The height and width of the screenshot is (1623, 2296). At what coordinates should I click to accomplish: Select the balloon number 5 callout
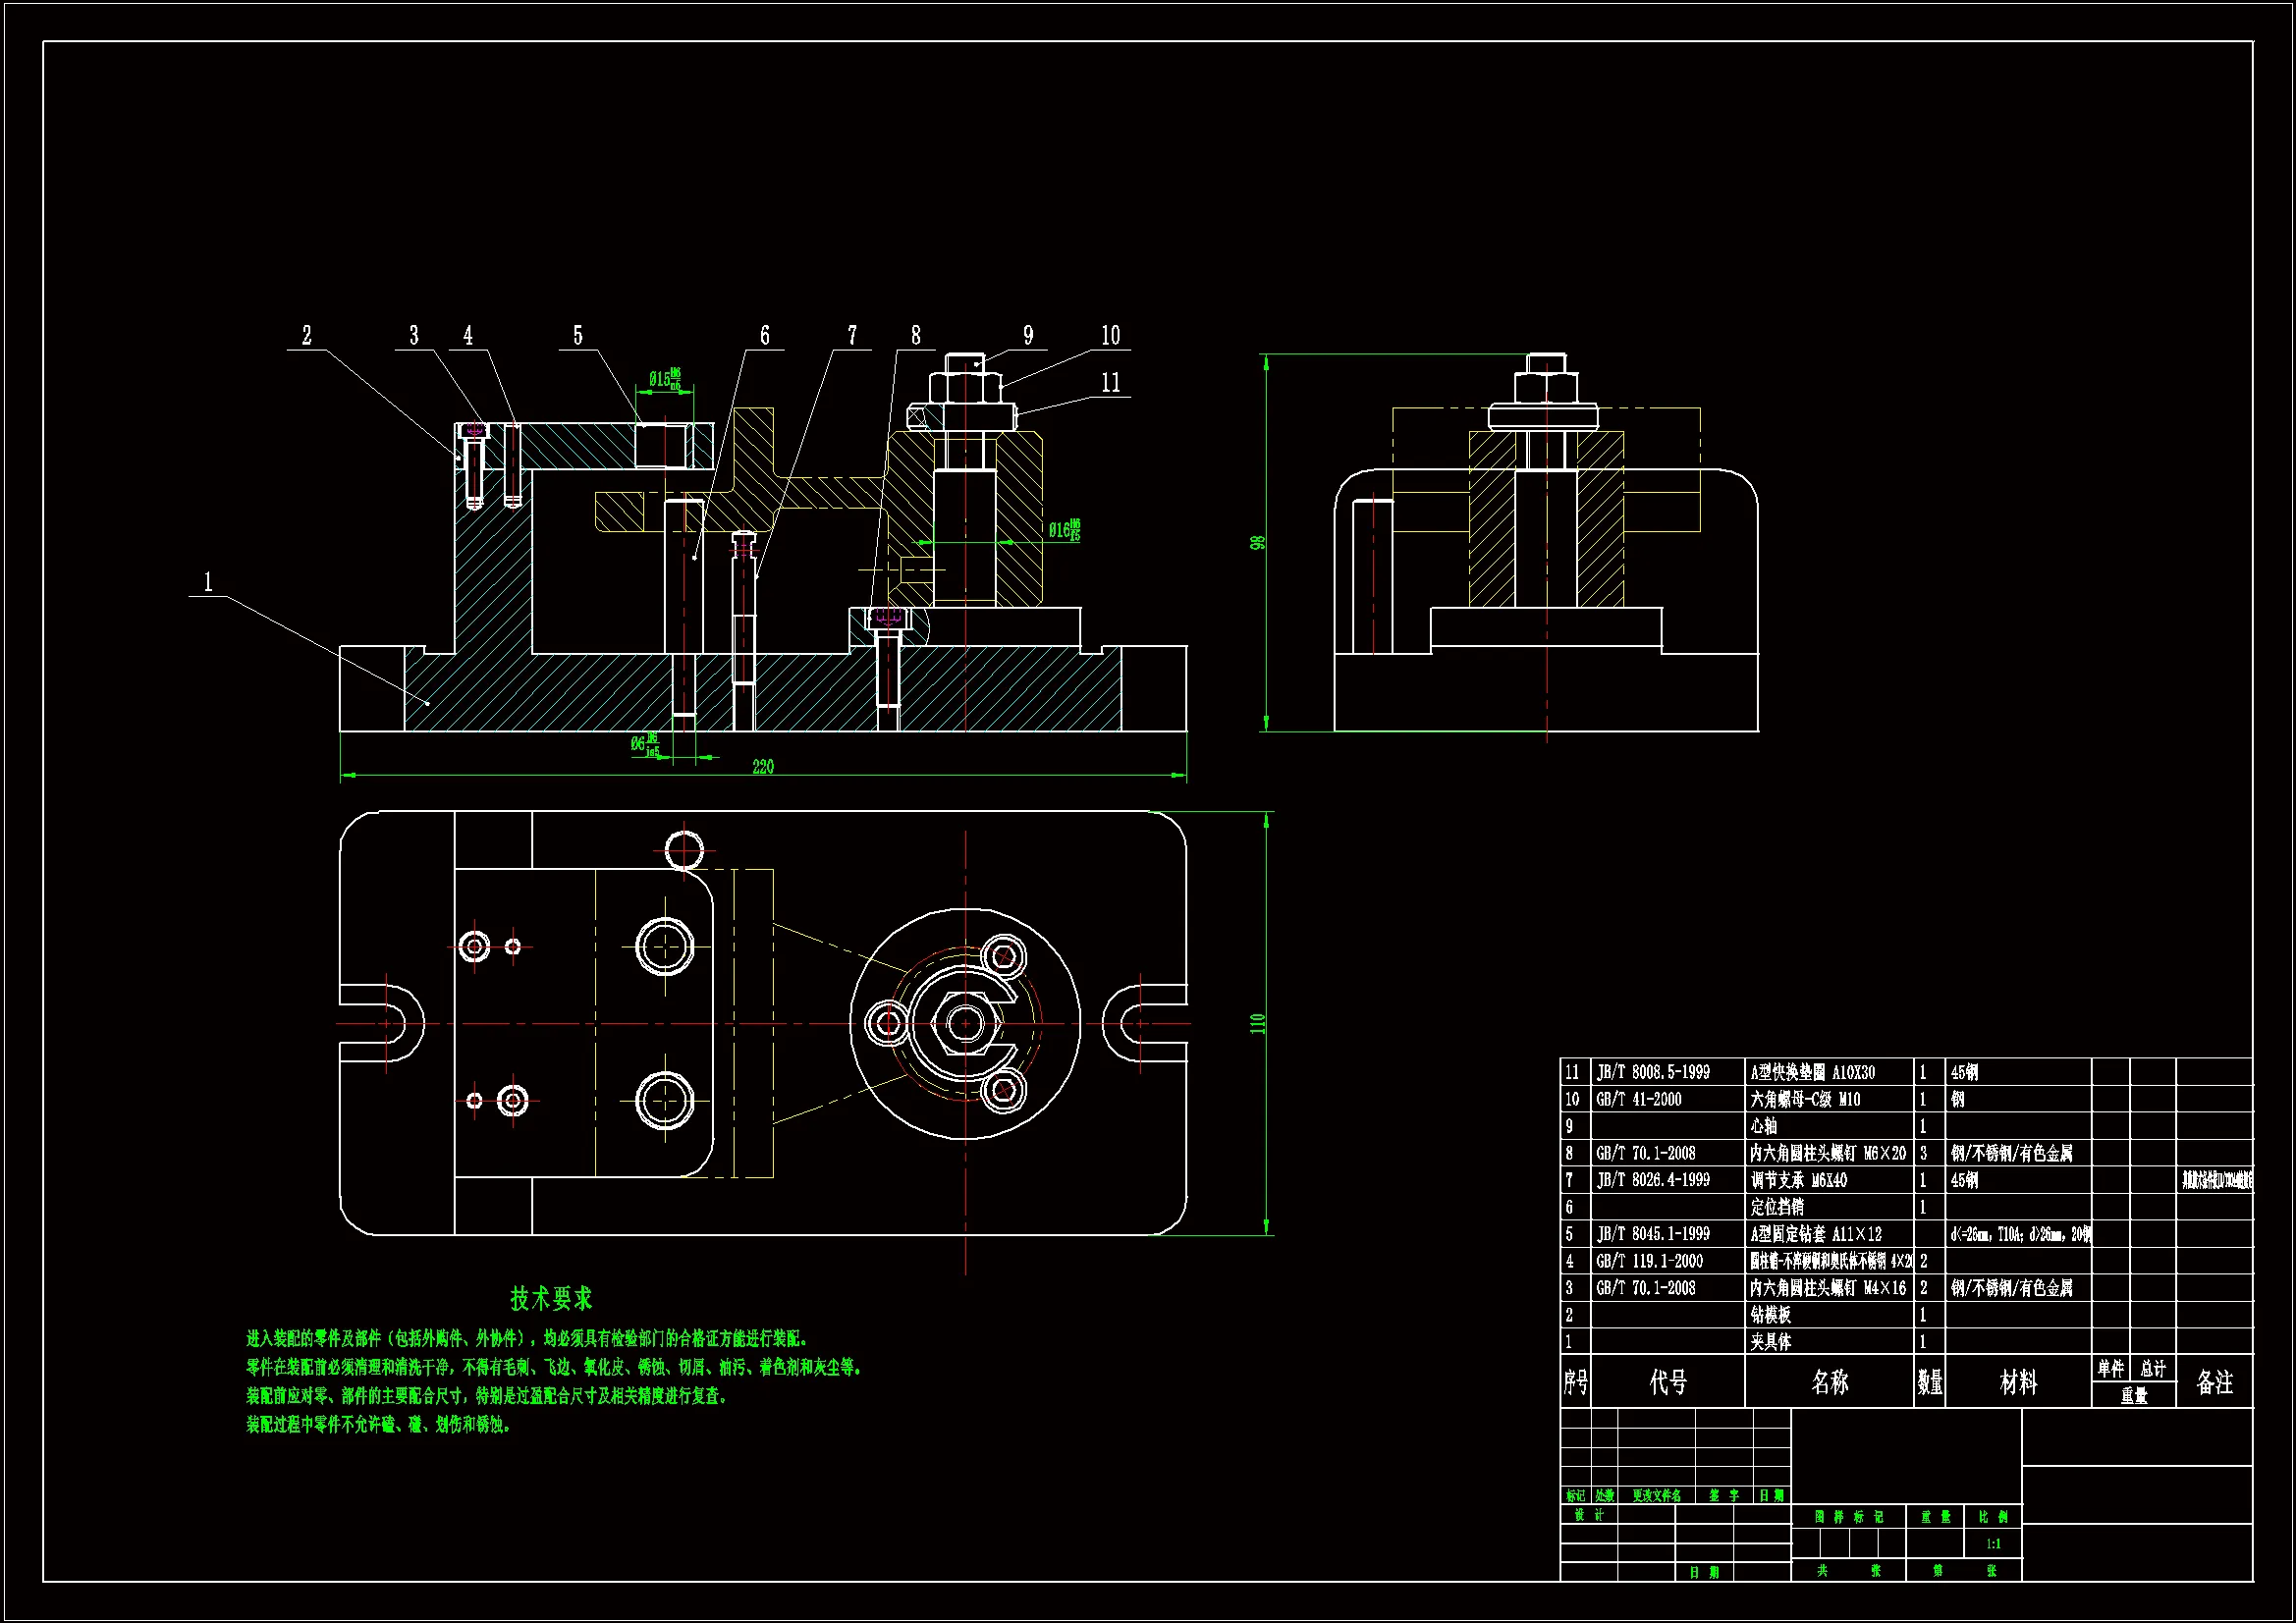[x=577, y=335]
